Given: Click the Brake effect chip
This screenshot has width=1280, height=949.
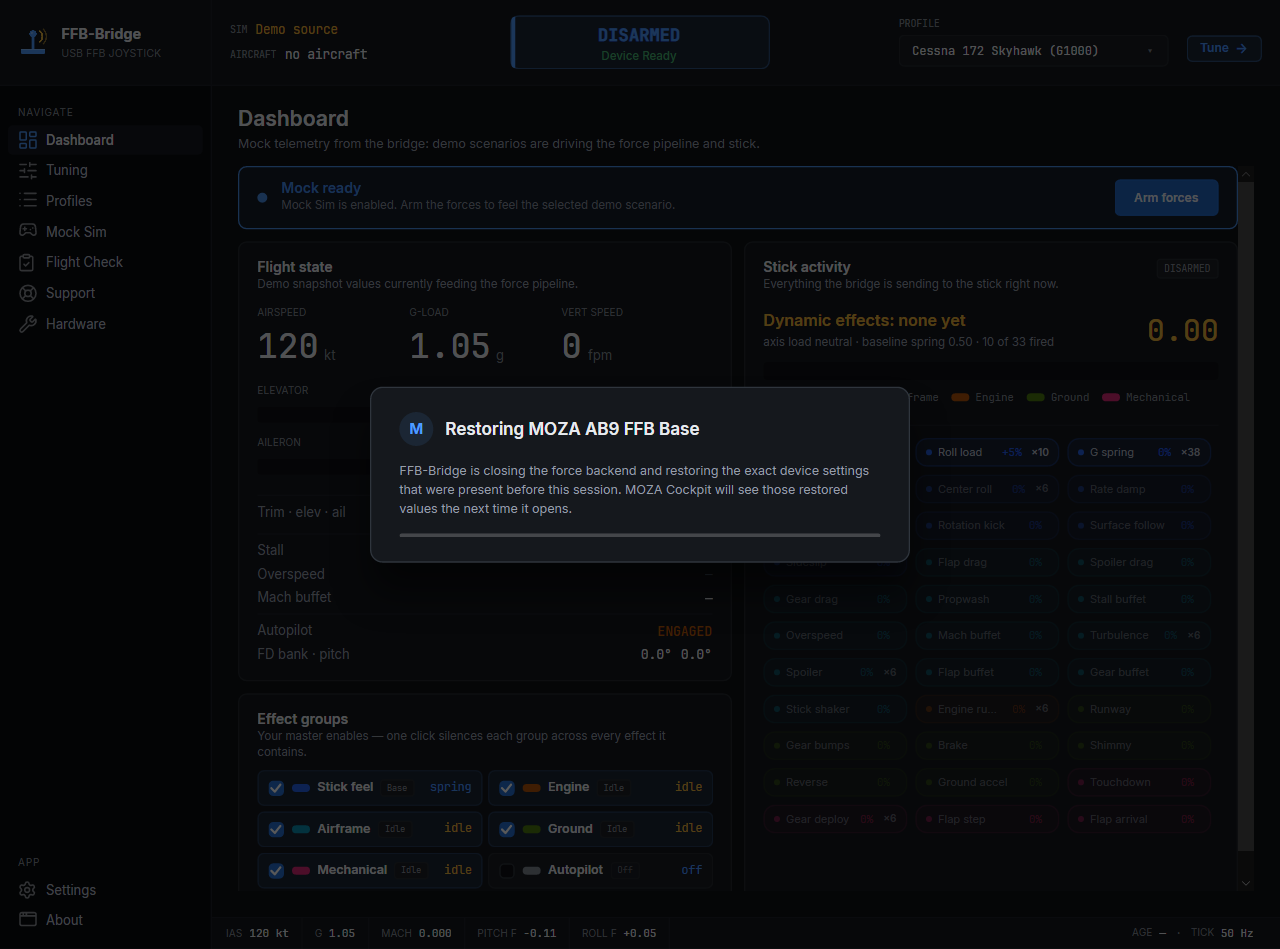Looking at the screenshot, I should click(x=987, y=745).
